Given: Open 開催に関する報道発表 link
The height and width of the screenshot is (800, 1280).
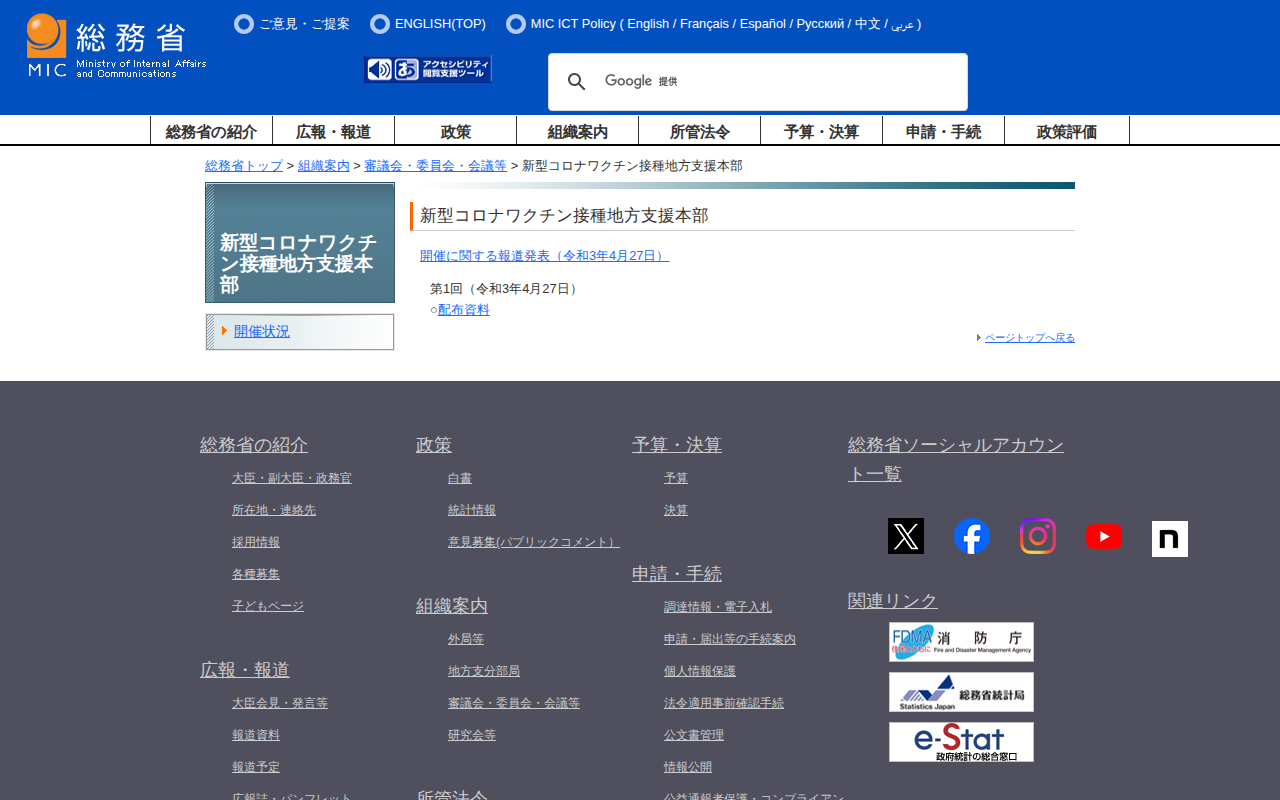Looking at the screenshot, I should pyautogui.click(x=544, y=256).
